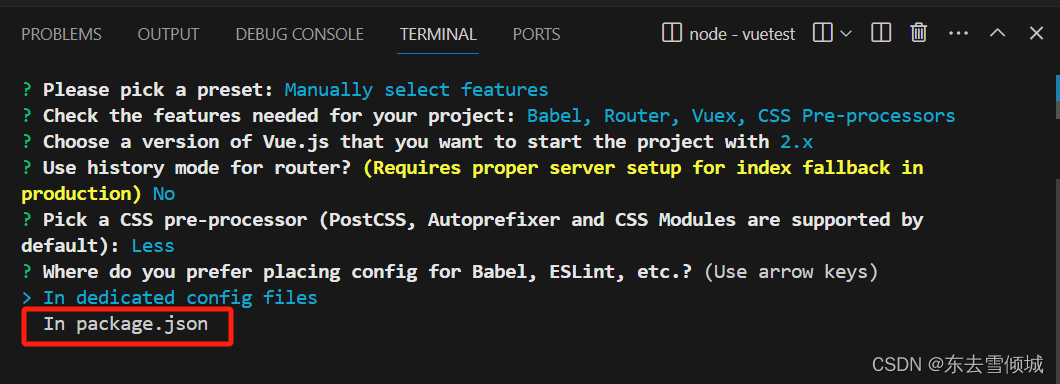Expand the launch profile dropdown chevron
This screenshot has height=384, width=1060.
[x=846, y=32]
